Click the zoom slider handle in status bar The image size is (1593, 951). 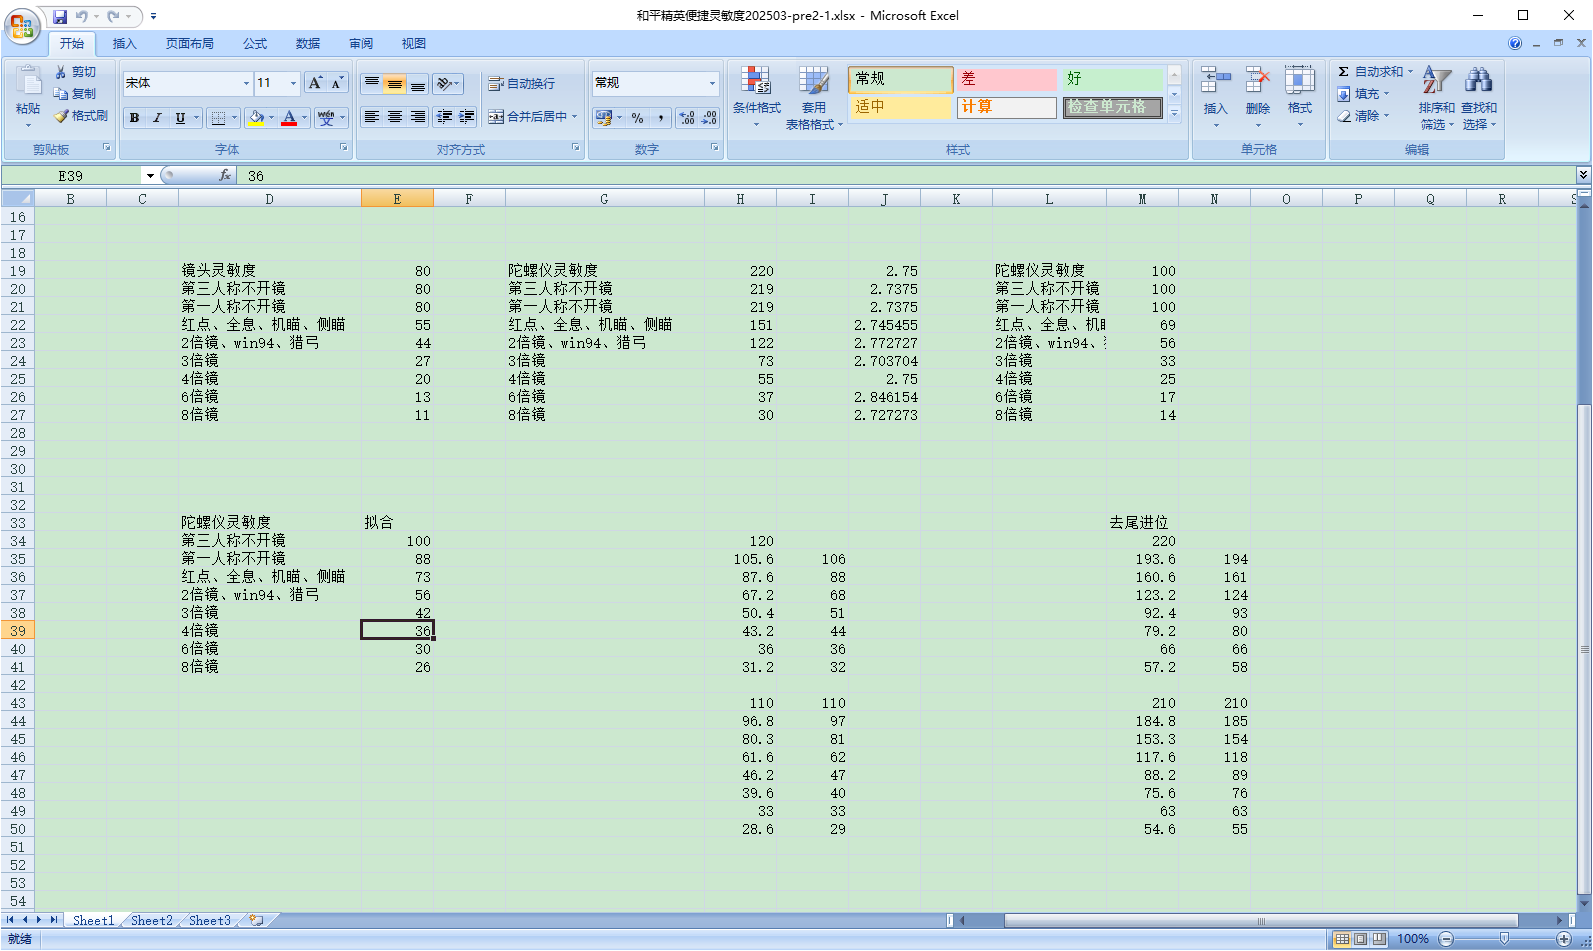1504,939
